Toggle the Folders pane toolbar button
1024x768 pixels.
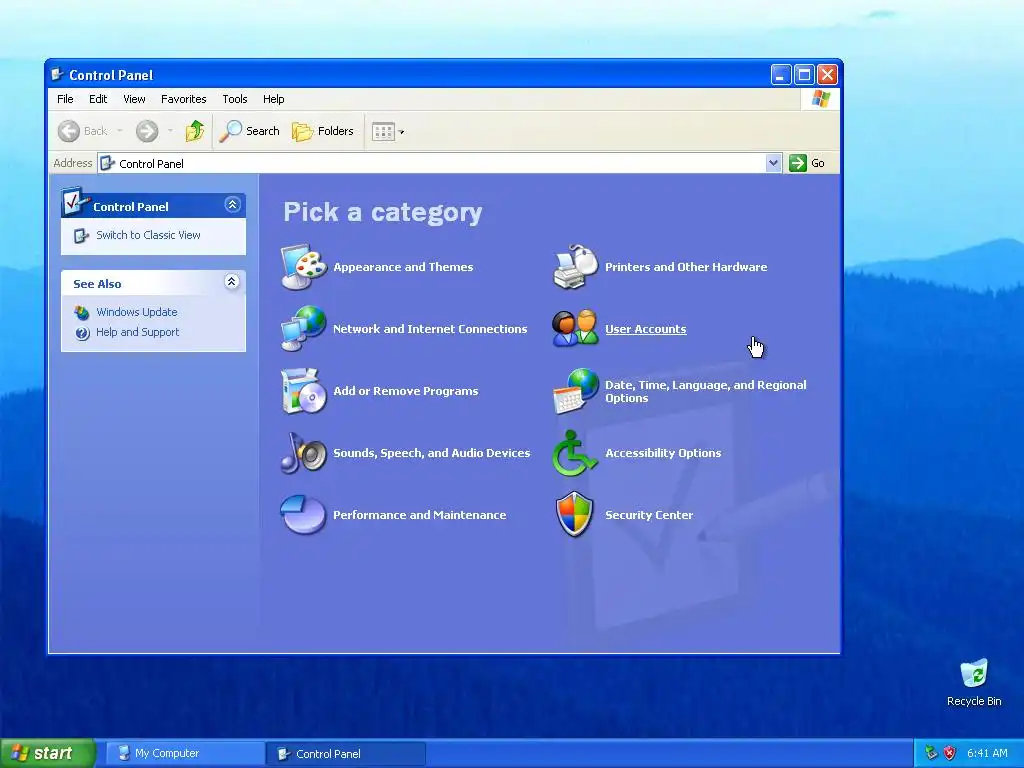point(323,131)
